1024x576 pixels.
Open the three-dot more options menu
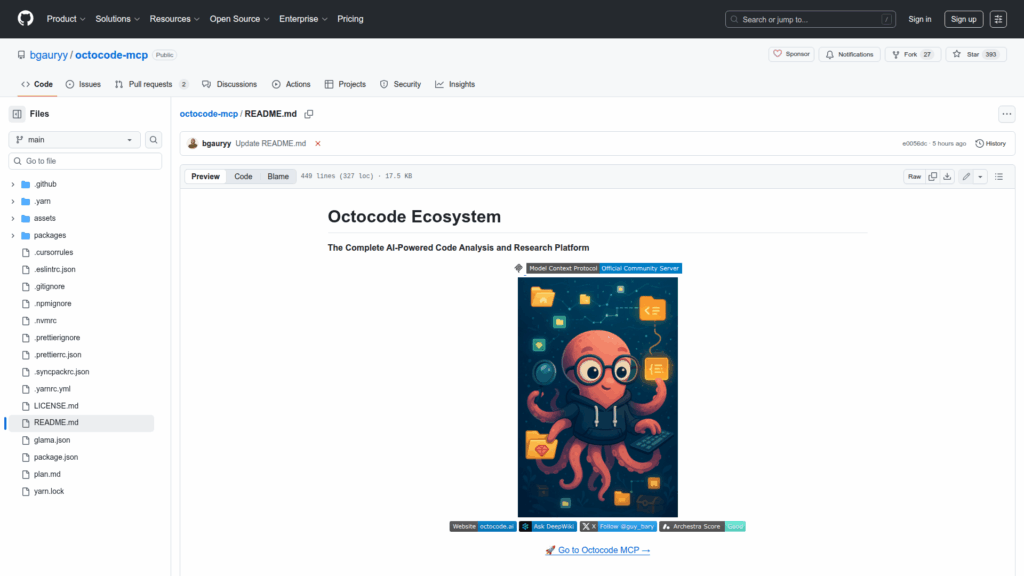[1006, 114]
